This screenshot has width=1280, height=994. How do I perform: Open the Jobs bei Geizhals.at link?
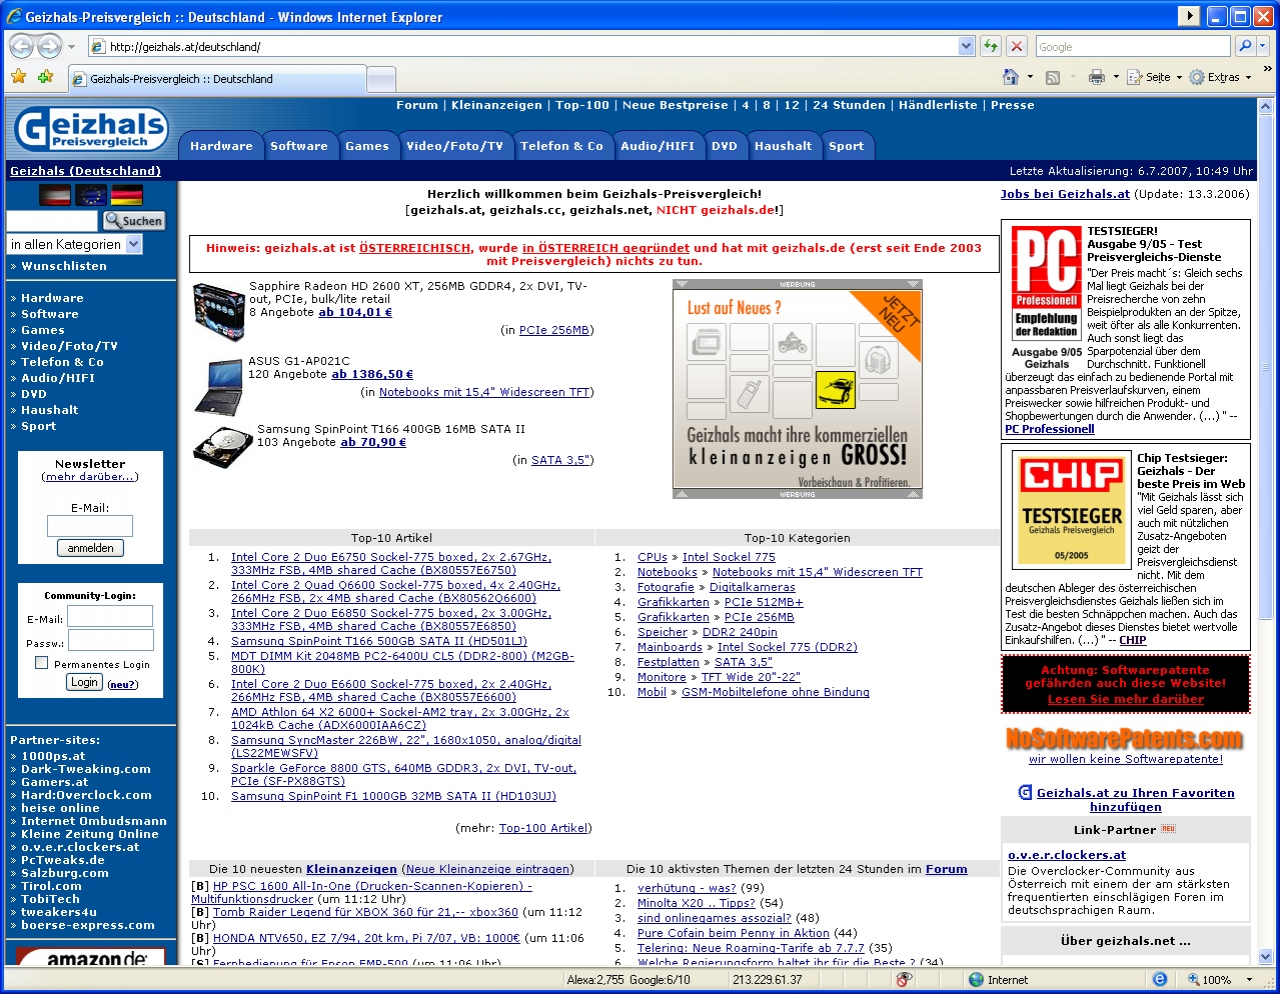(x=1065, y=194)
